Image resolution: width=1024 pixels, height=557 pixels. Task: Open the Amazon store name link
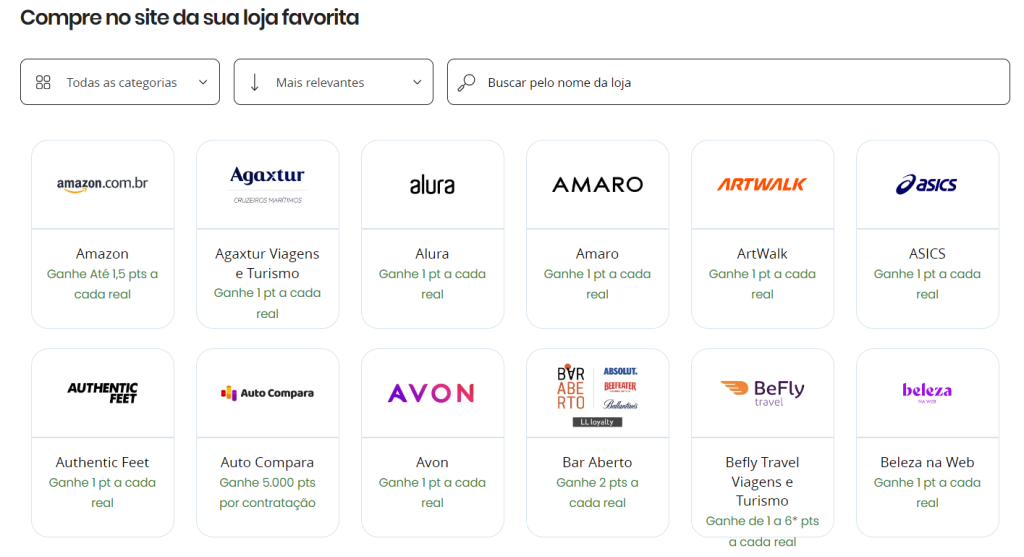click(x=102, y=254)
